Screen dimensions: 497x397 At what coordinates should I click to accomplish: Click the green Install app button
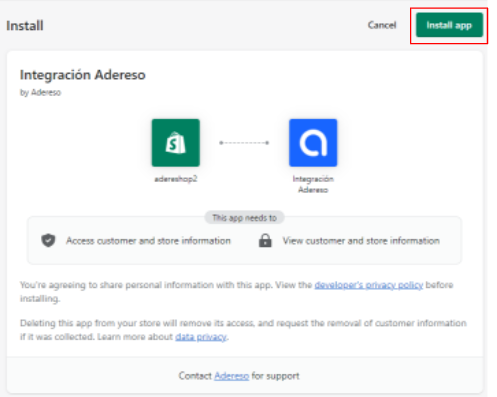tap(449, 25)
